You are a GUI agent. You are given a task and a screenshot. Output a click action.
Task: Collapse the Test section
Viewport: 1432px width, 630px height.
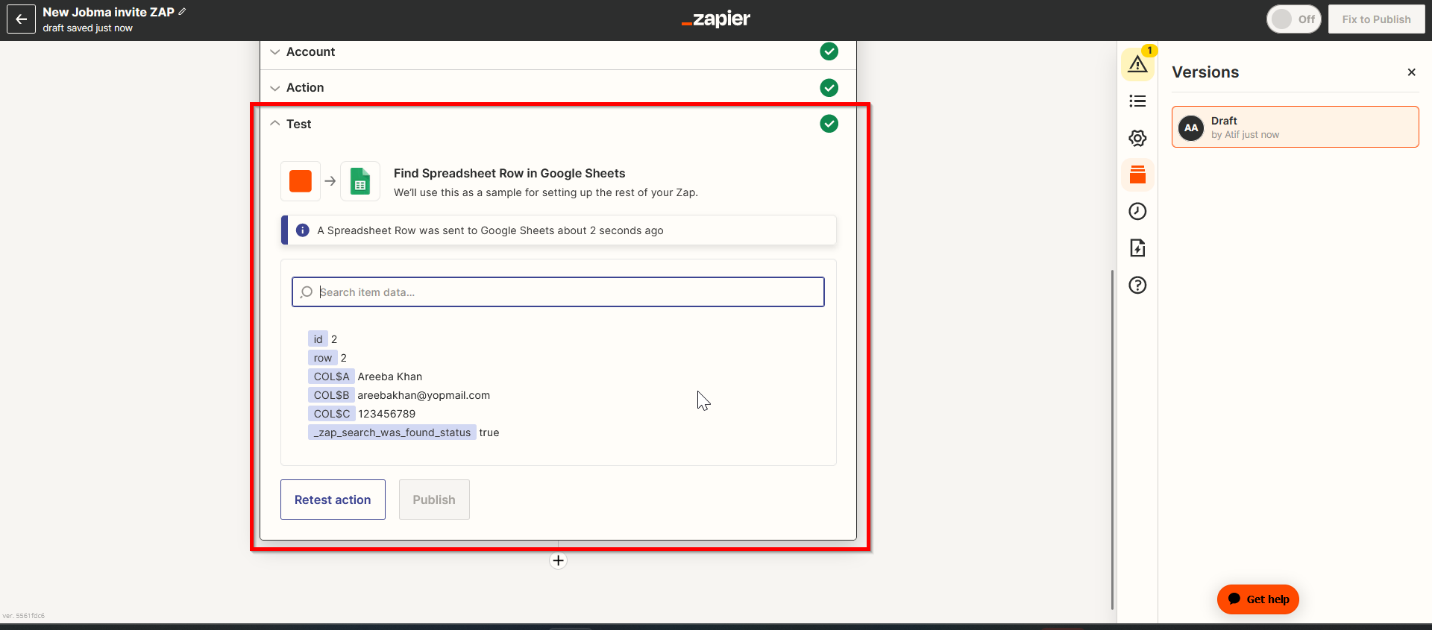298,124
